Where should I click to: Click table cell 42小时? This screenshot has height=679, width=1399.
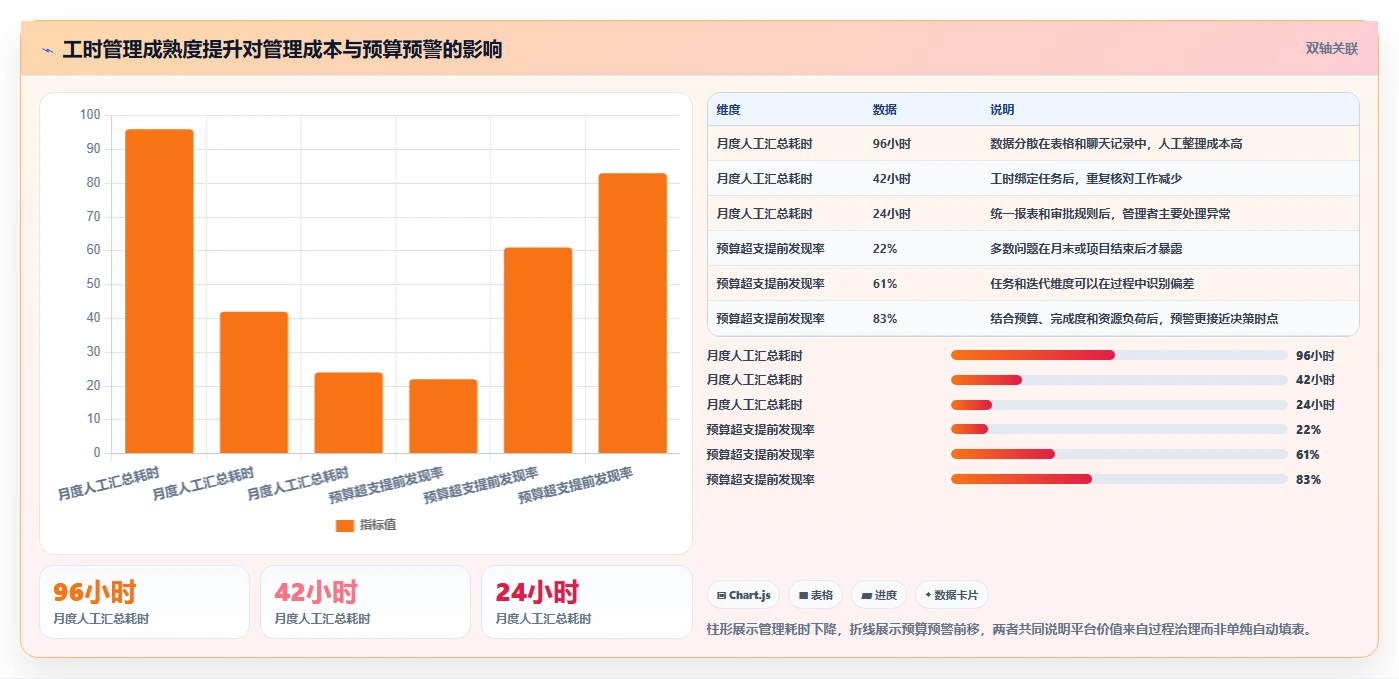click(891, 179)
